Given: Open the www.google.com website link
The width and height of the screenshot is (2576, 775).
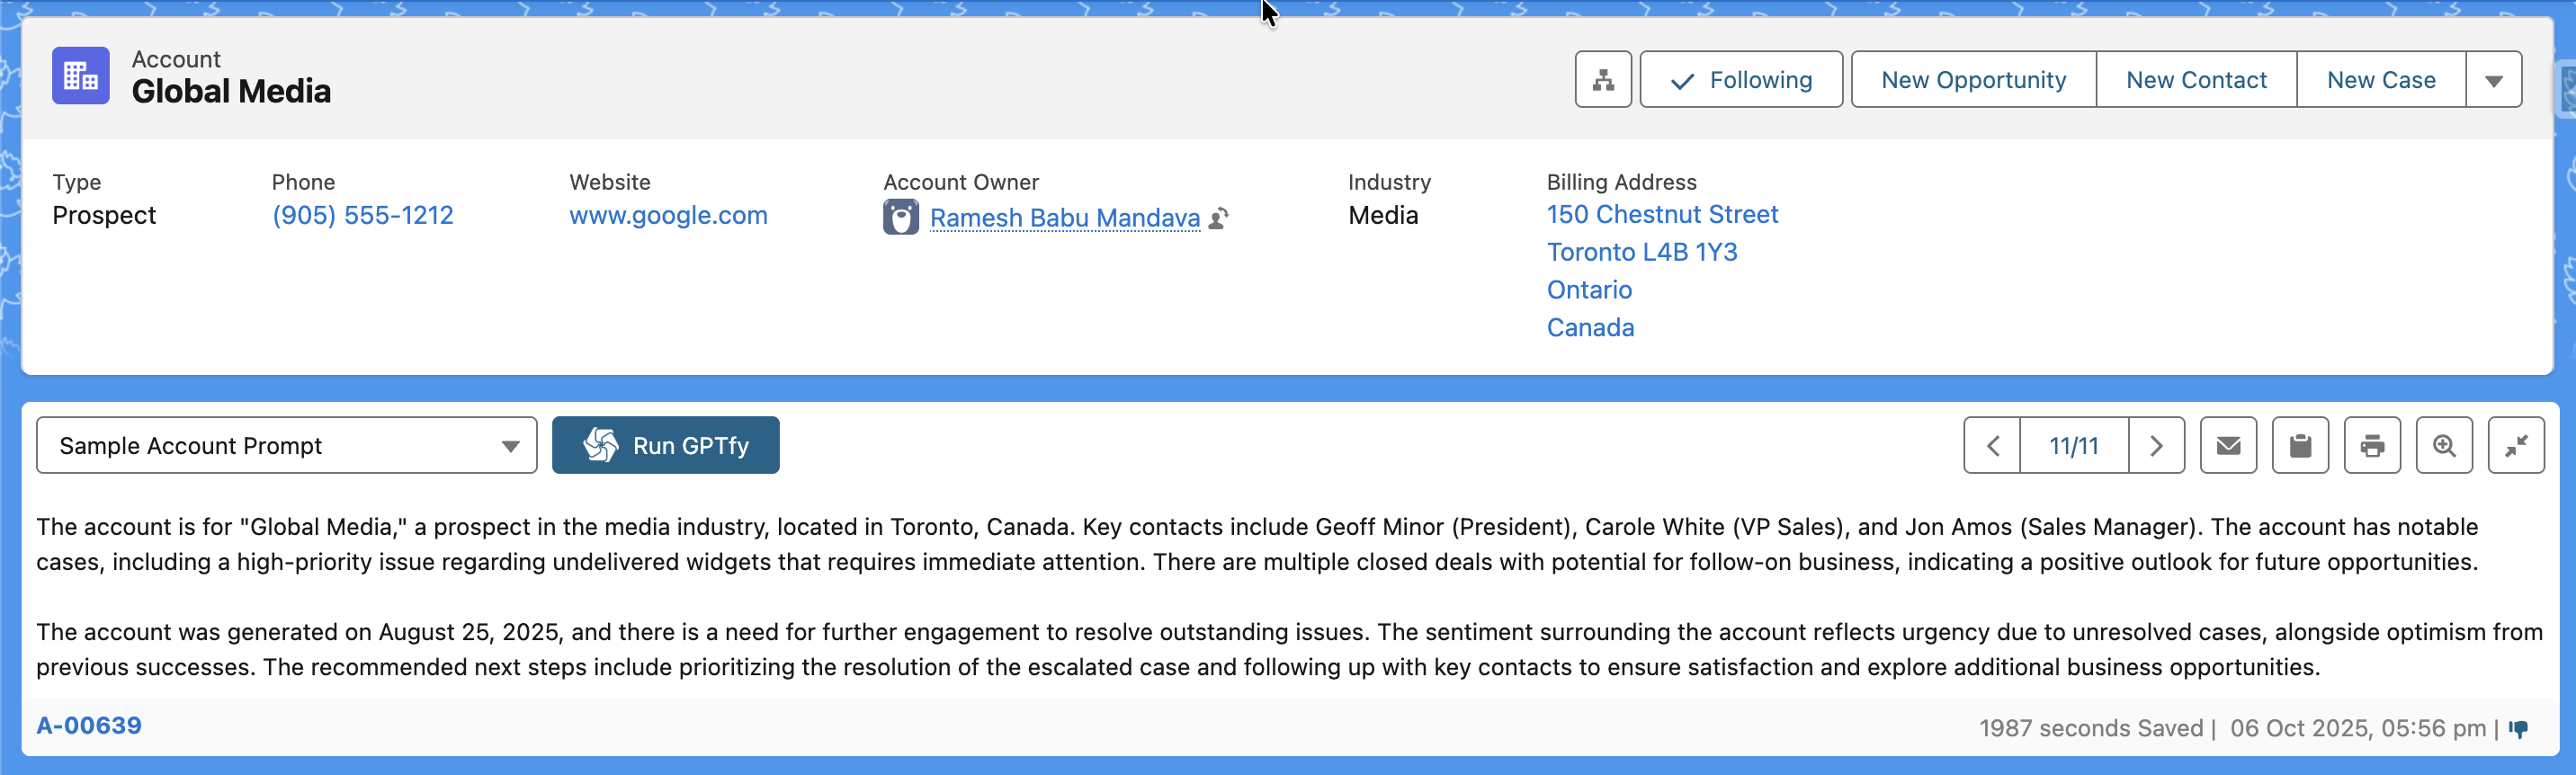Looking at the screenshot, I should (x=668, y=215).
